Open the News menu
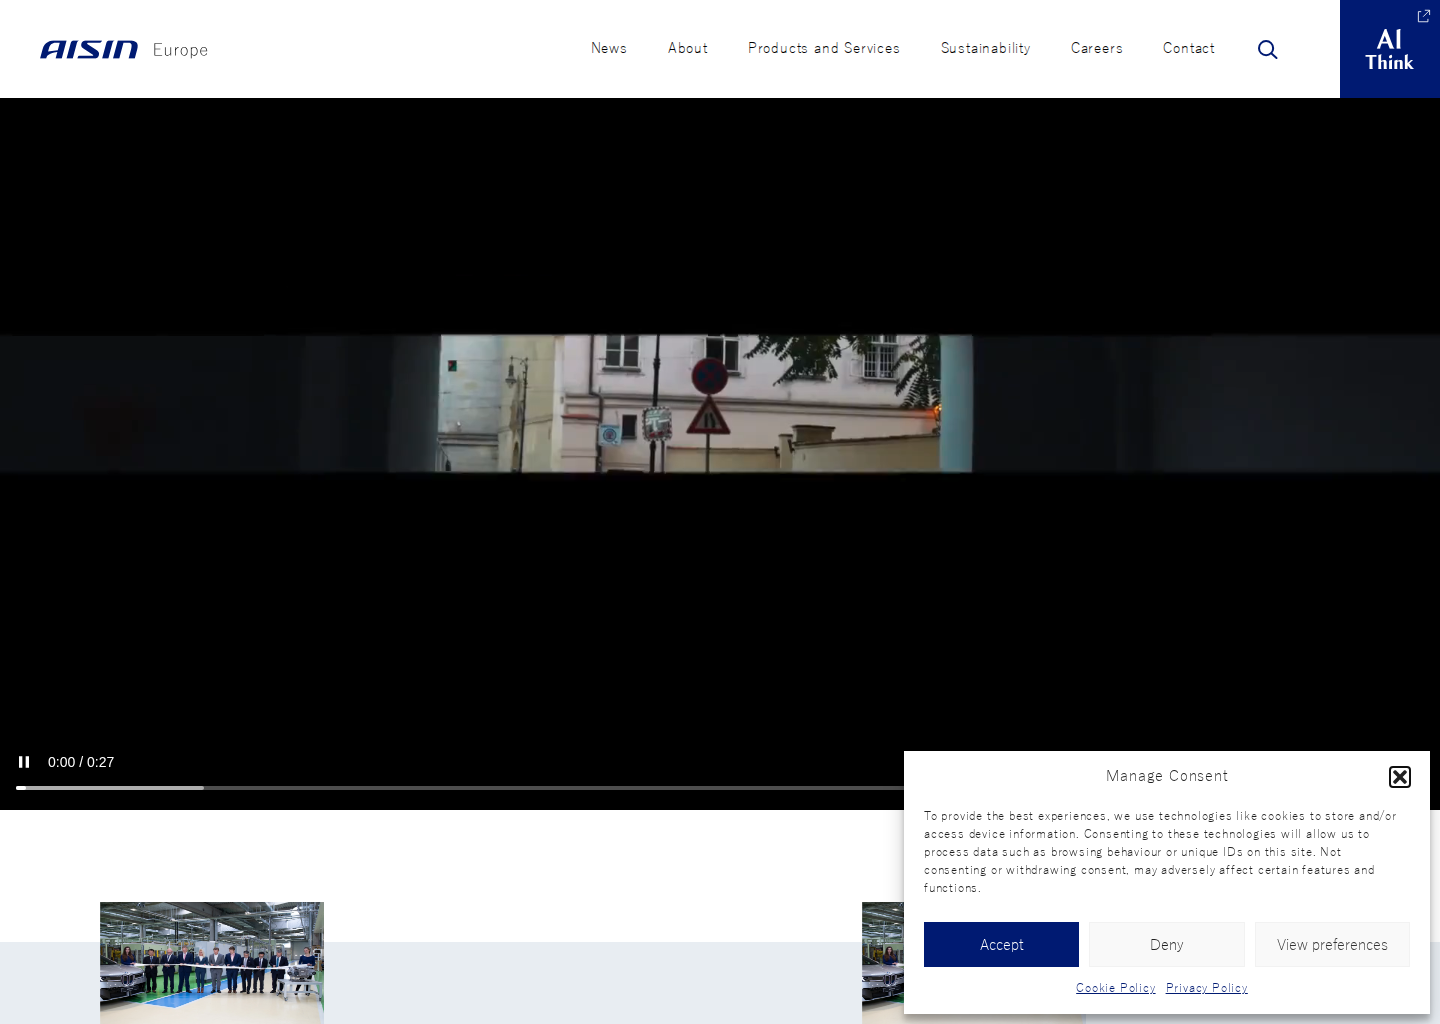The image size is (1440, 1024). [609, 48]
